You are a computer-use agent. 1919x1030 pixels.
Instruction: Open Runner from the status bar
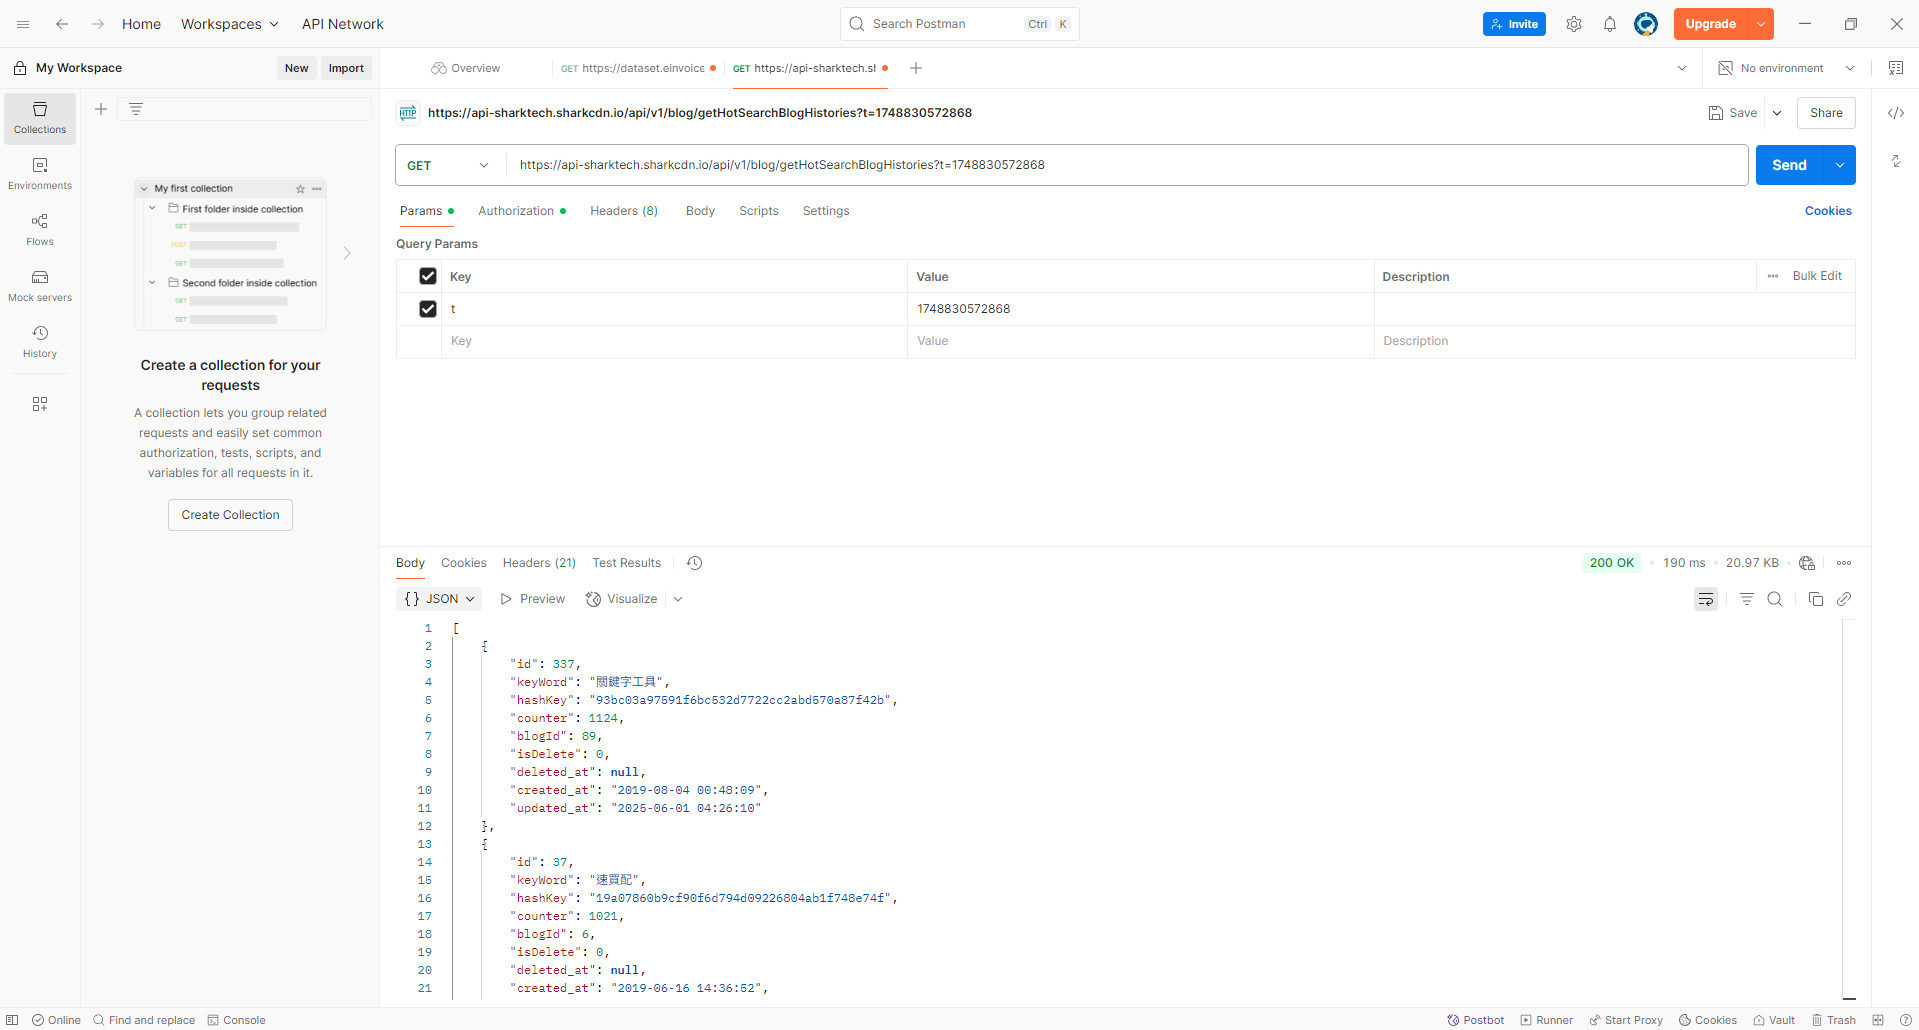click(x=1547, y=1020)
